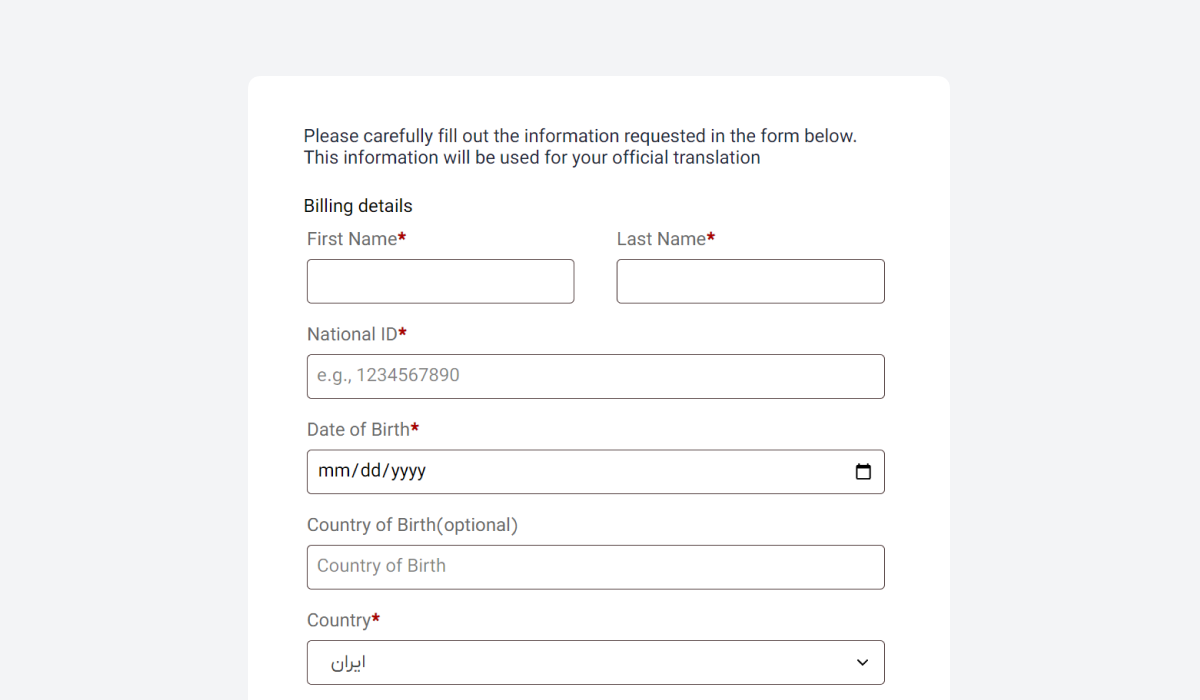Open the date picker calendar icon
Image resolution: width=1200 pixels, height=700 pixels.
click(863, 472)
